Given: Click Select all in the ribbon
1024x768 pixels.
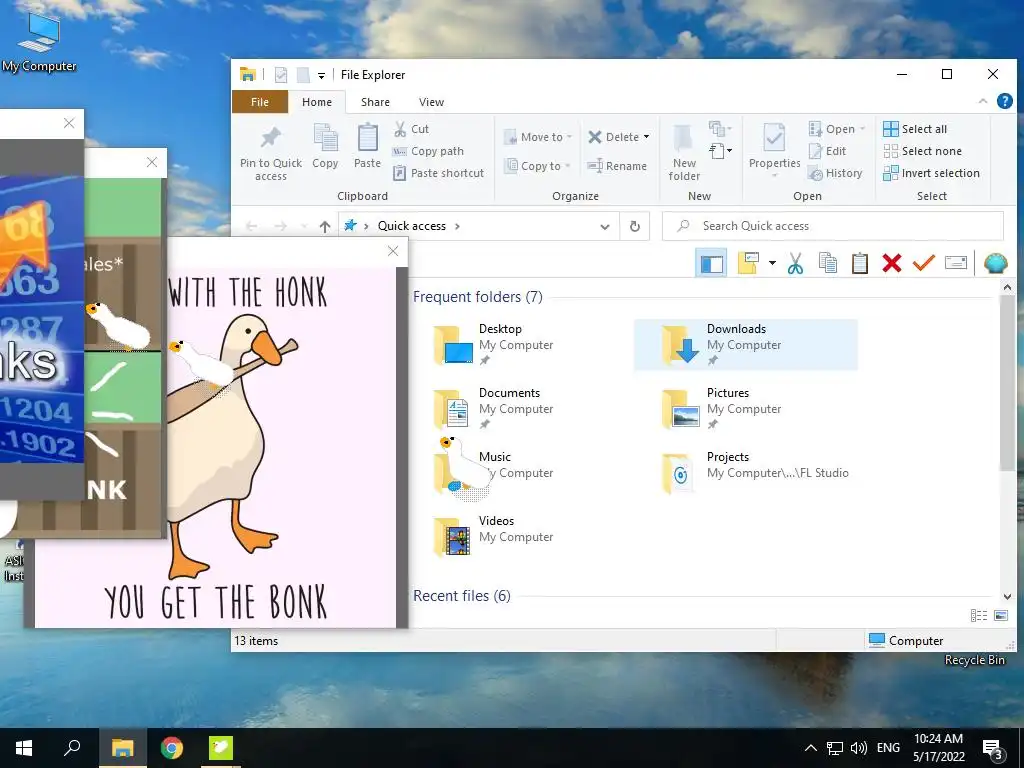Looking at the screenshot, I should 914,129.
